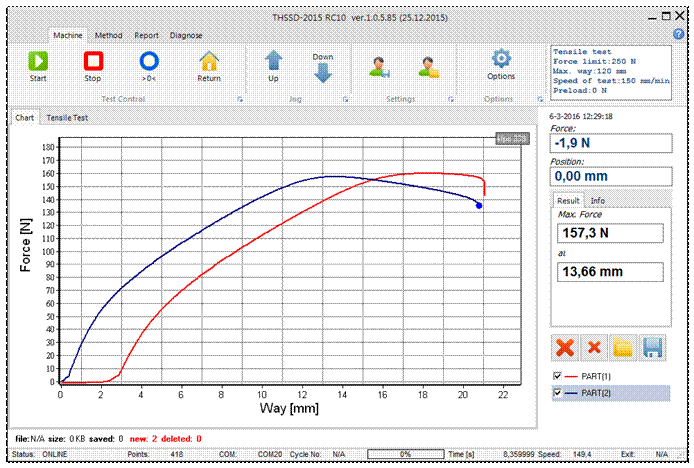Delete selected result with small red X

(594, 348)
